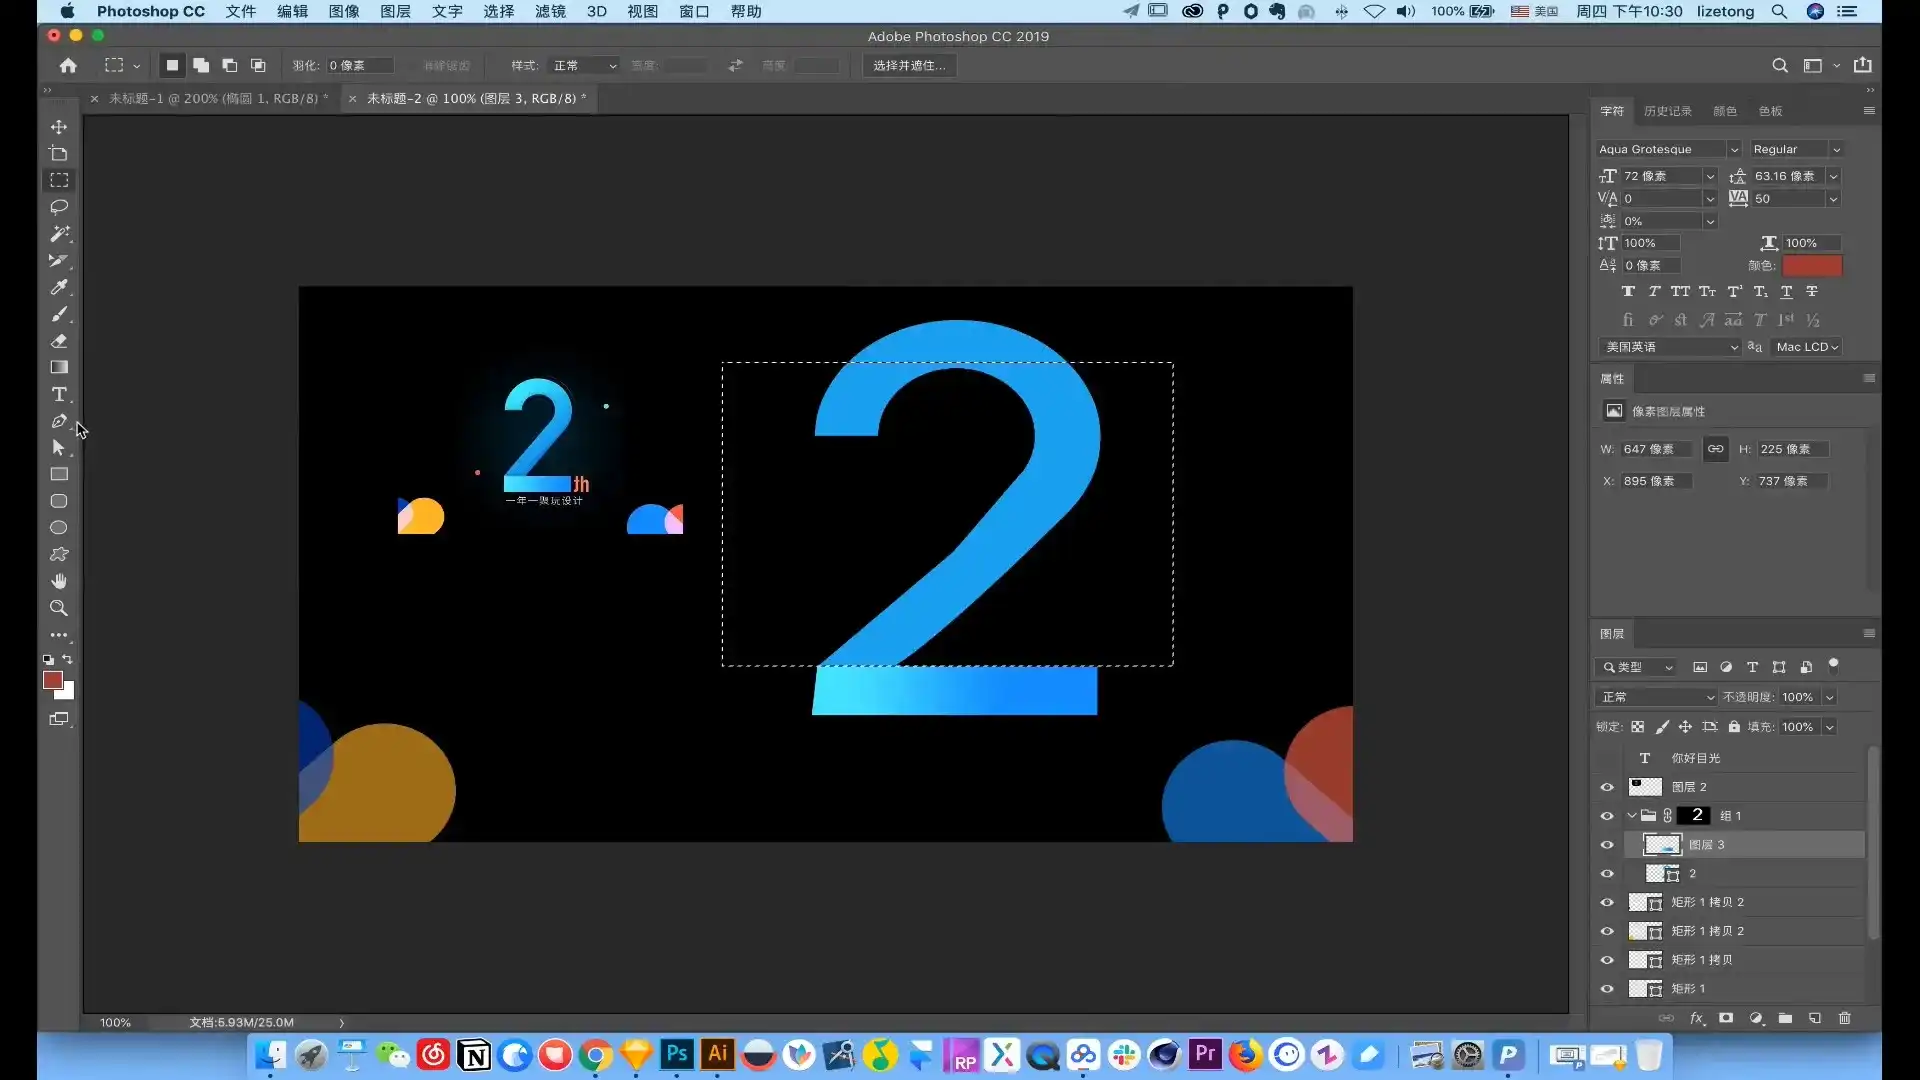Hide the 图层 3 layer

click(x=1607, y=845)
